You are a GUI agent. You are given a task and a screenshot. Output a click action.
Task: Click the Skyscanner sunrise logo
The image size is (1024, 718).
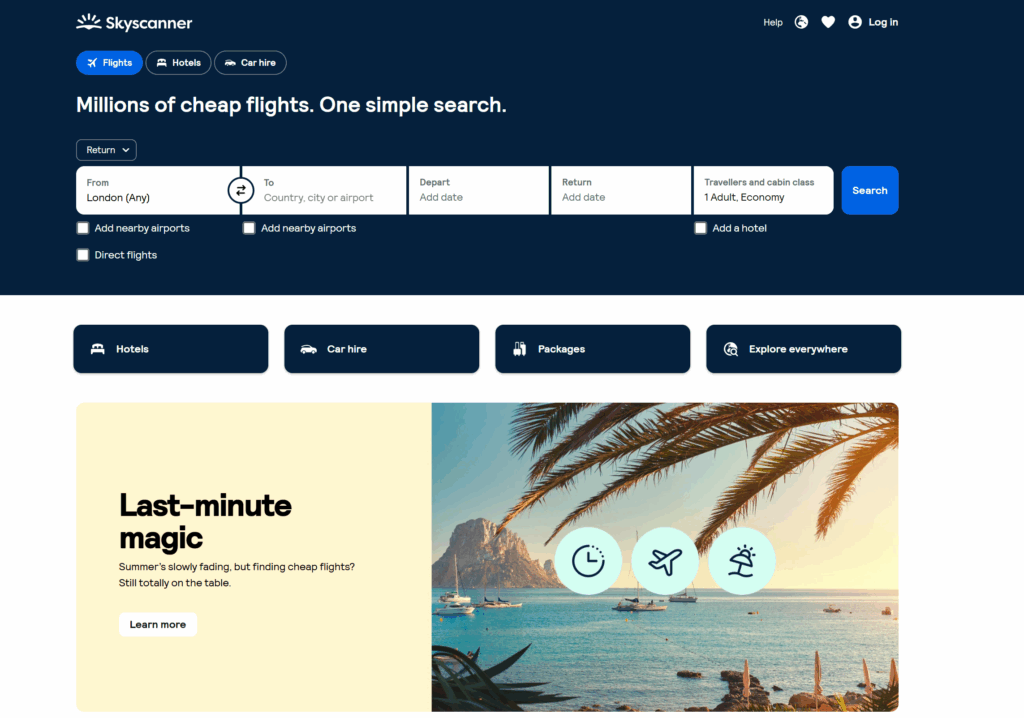89,22
